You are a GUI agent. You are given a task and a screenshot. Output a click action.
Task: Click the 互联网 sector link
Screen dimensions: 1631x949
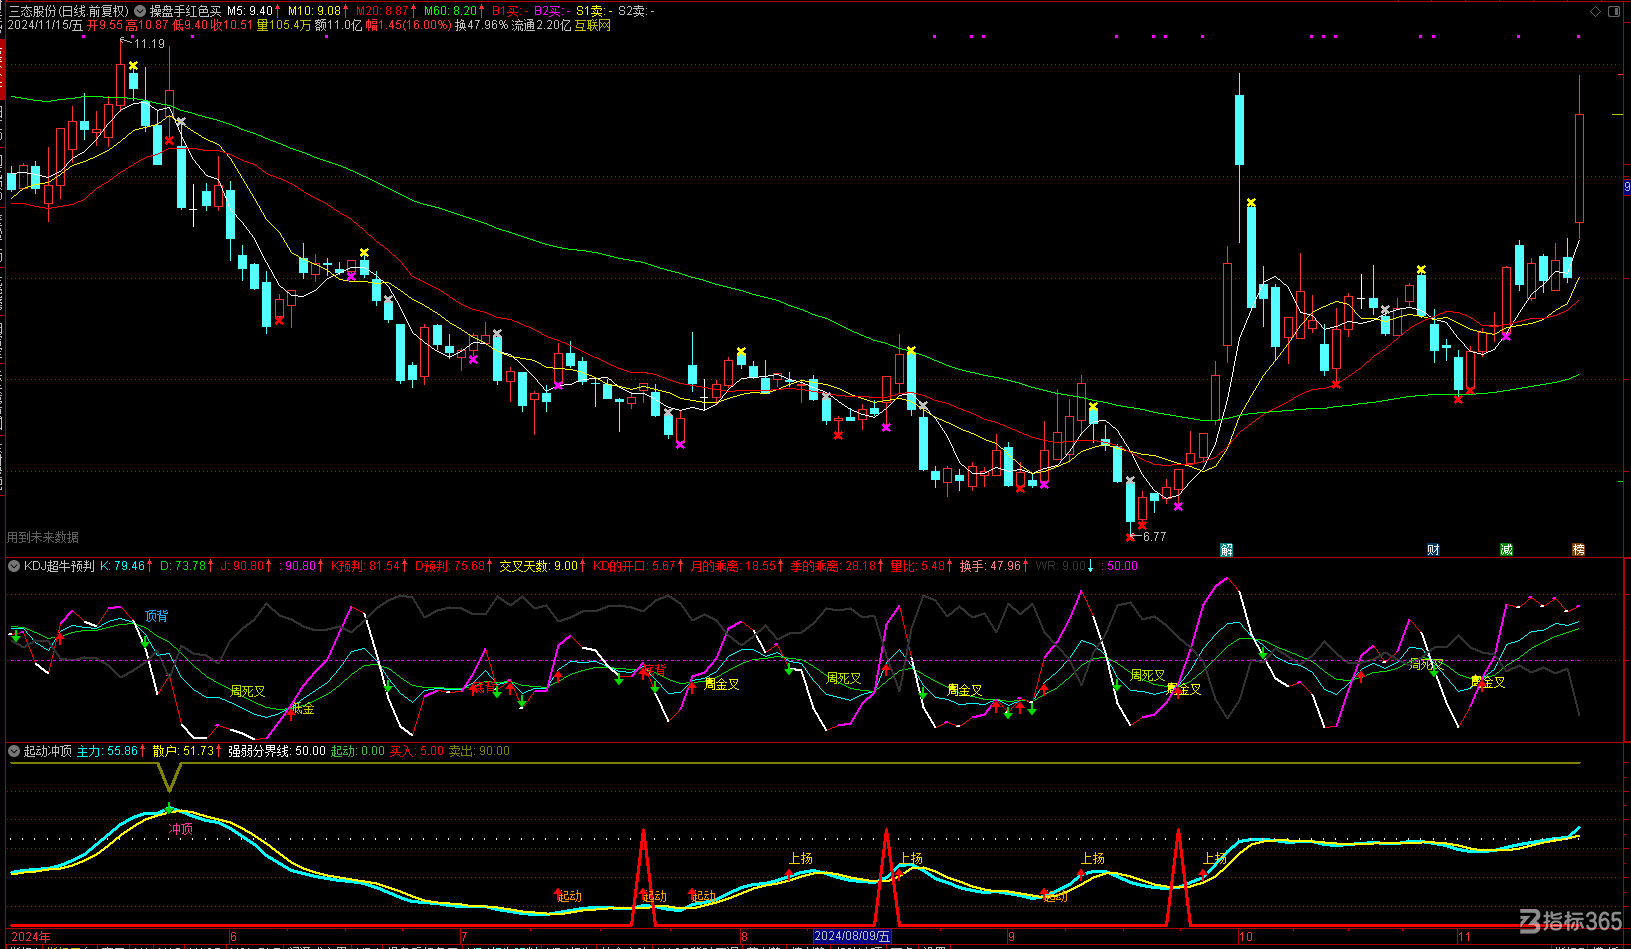592,25
